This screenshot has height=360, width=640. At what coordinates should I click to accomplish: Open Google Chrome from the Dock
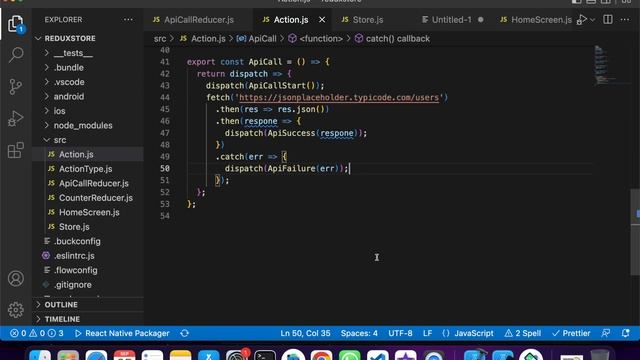click(321, 355)
